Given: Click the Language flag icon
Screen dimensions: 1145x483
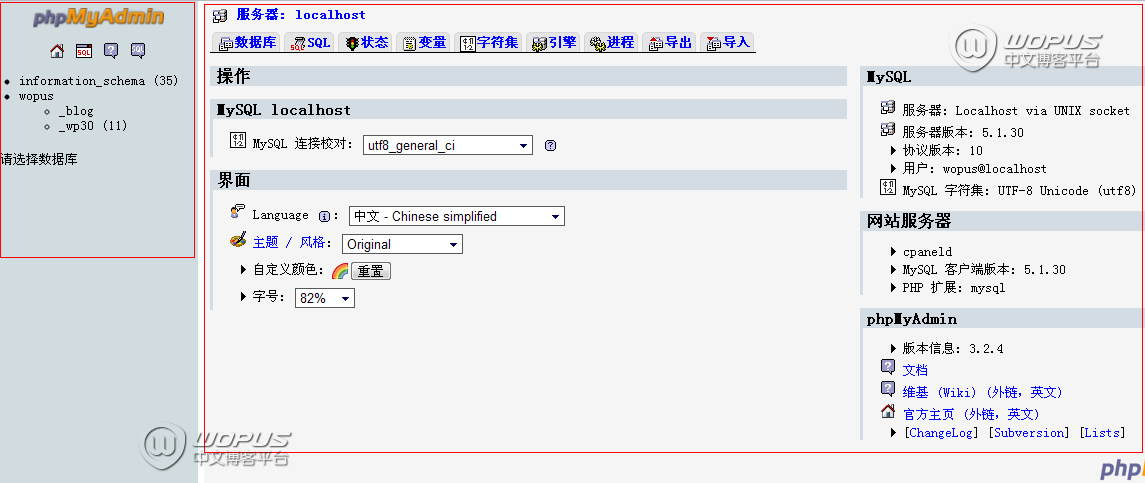Looking at the screenshot, I should click(237, 213).
